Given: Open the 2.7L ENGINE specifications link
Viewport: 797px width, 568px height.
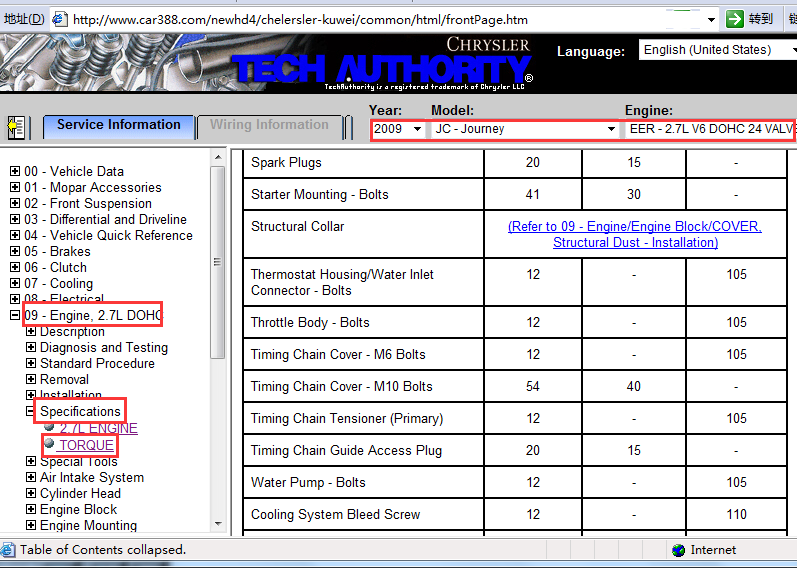Looking at the screenshot, I should click(99, 428).
